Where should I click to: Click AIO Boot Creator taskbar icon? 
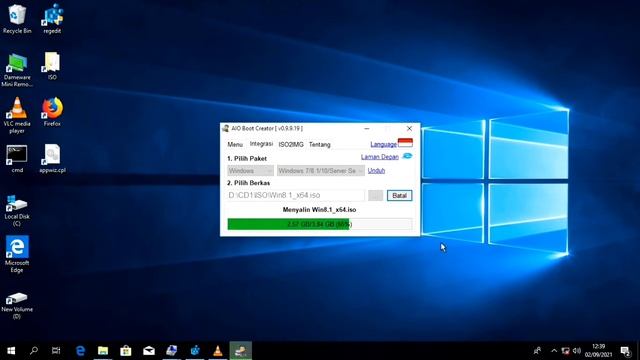[x=241, y=351]
